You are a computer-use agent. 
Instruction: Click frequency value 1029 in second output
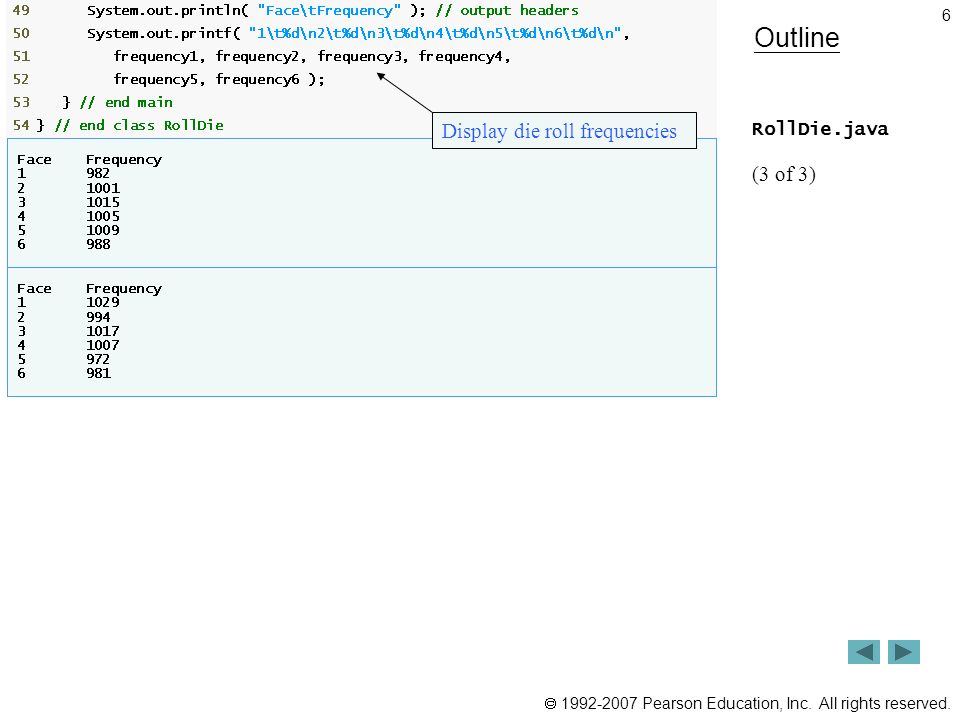[x=103, y=302]
